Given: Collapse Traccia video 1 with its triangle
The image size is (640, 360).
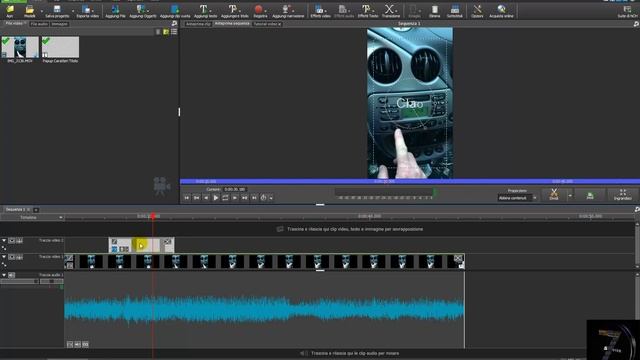Looking at the screenshot, I should tap(4, 257).
